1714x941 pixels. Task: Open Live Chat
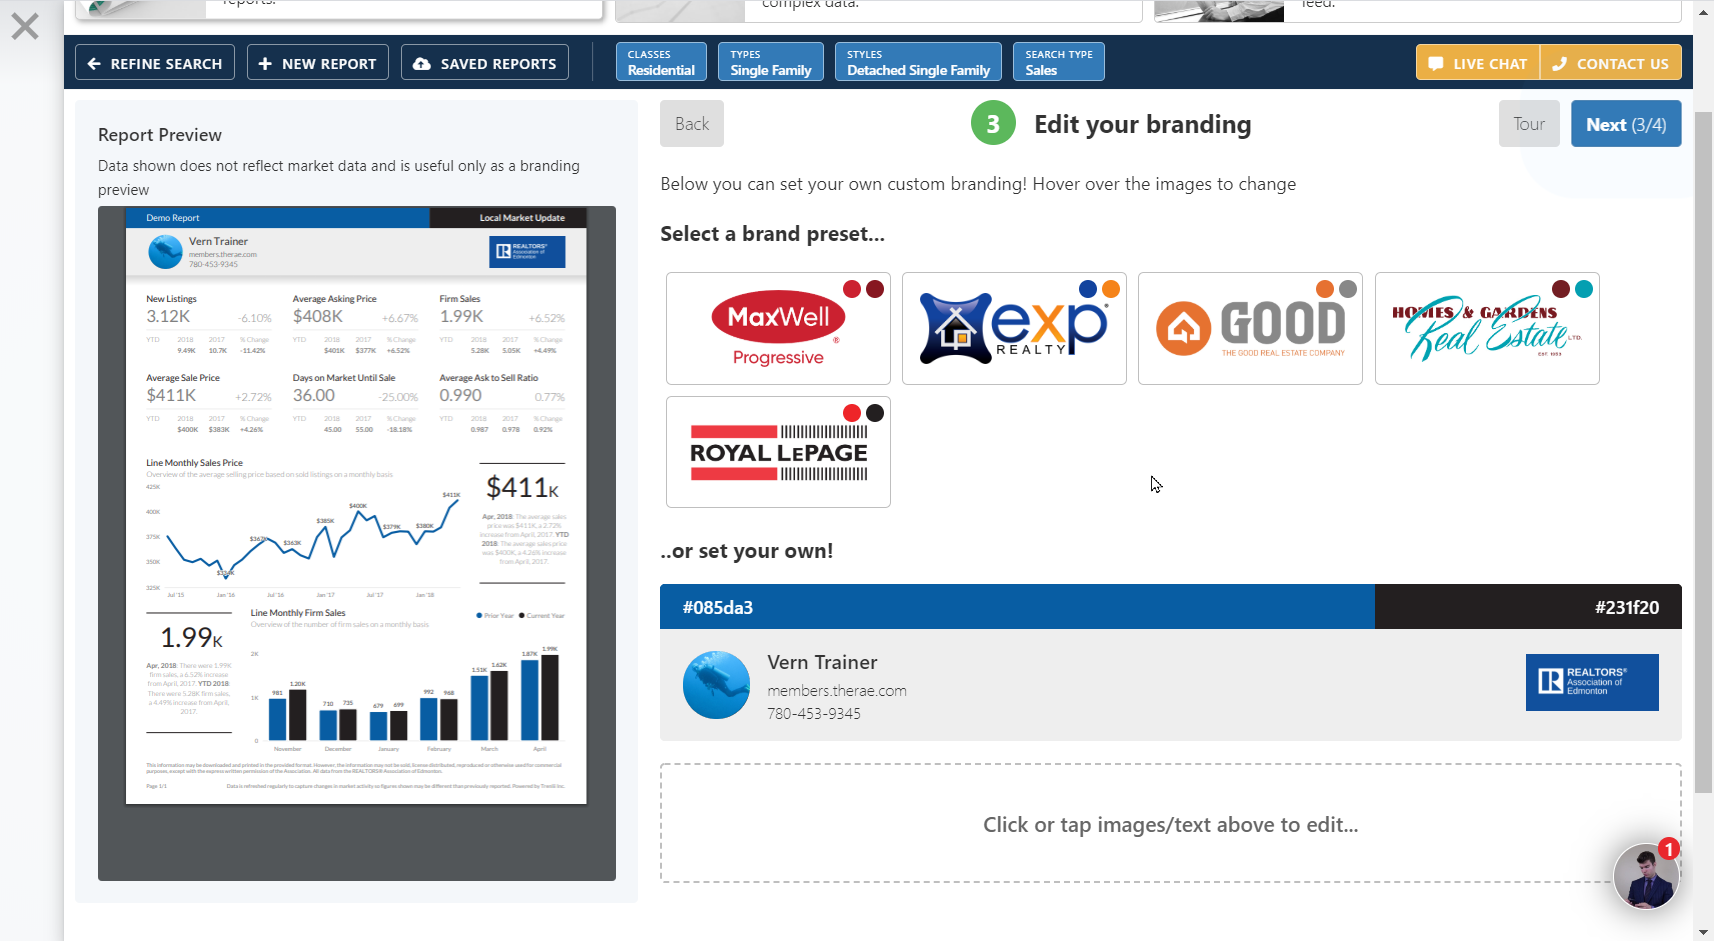tap(1478, 63)
